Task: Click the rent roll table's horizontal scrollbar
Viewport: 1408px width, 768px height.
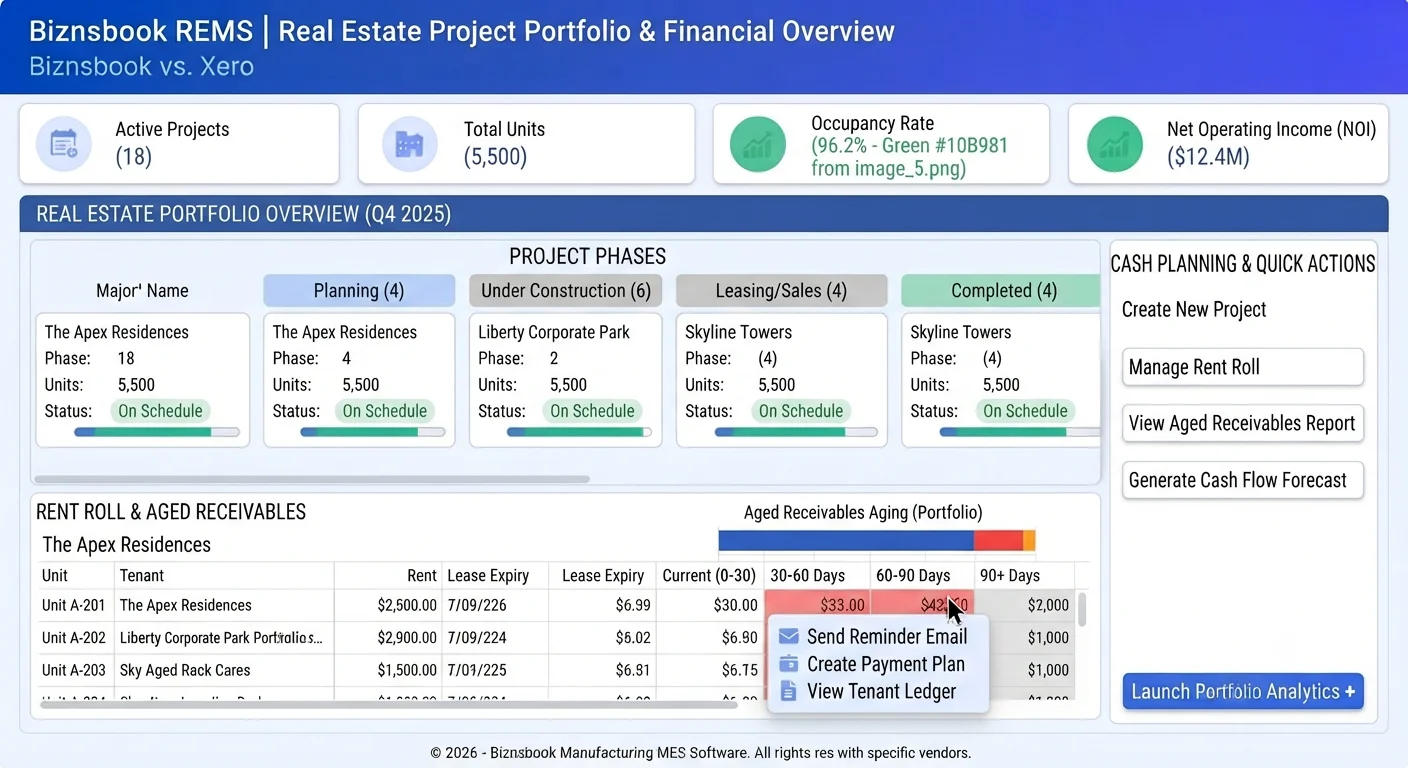Action: (388, 704)
